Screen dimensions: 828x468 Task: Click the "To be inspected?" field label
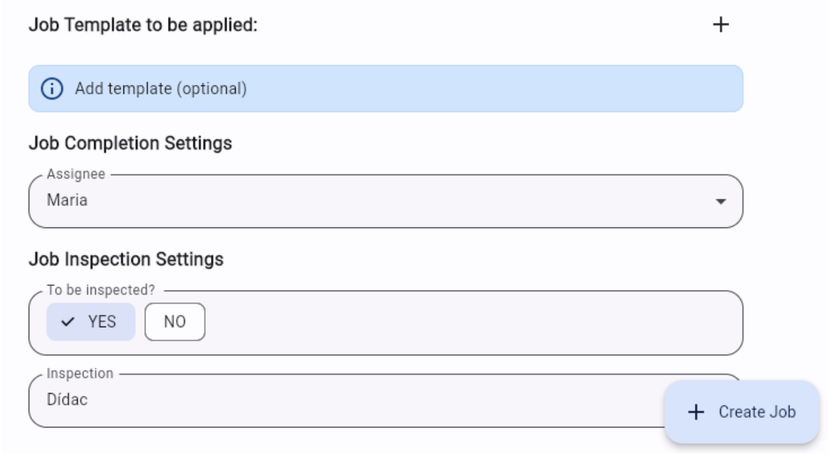click(101, 291)
